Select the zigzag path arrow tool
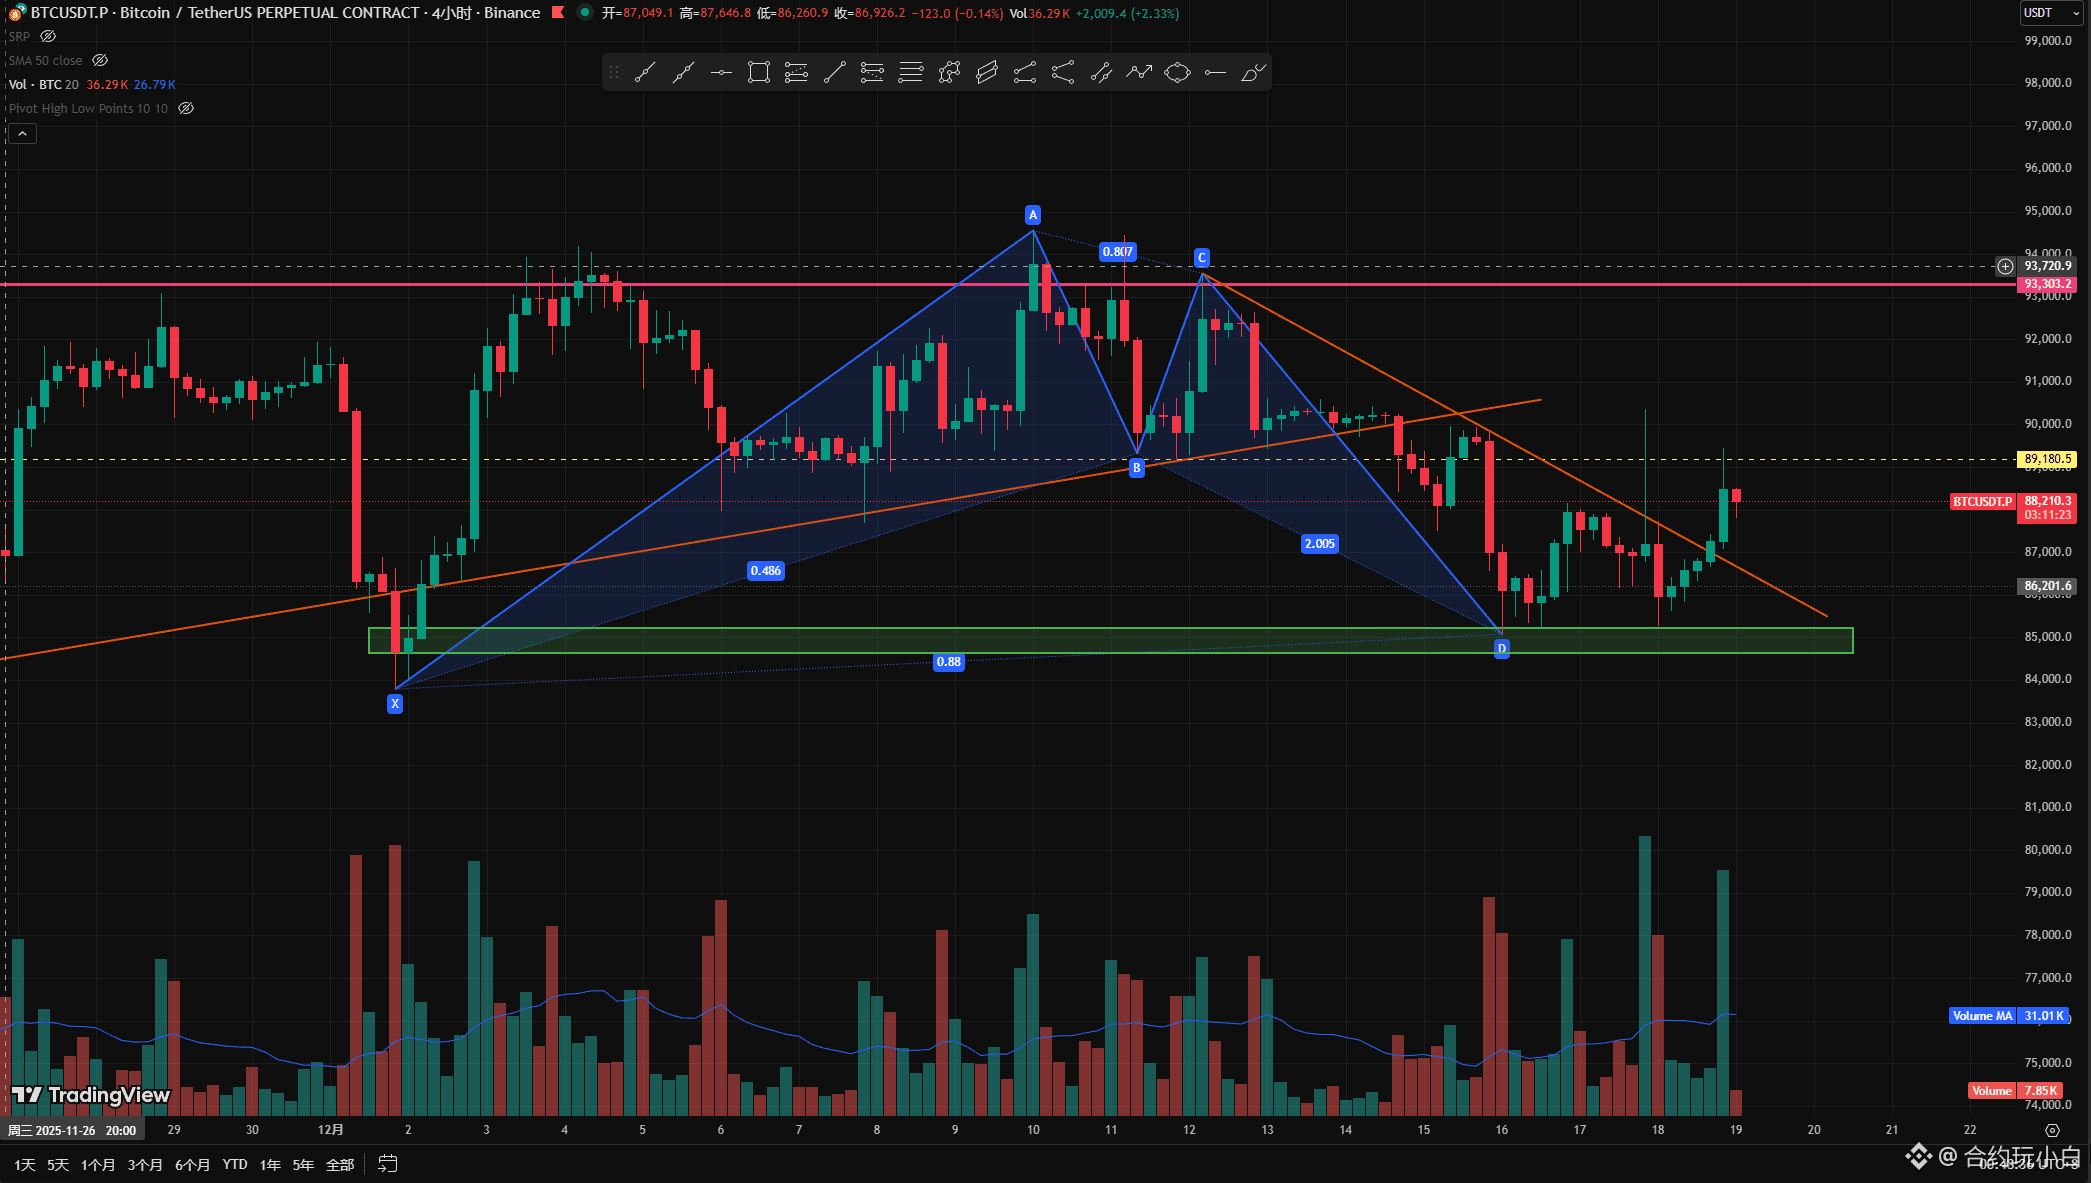 click(1139, 72)
